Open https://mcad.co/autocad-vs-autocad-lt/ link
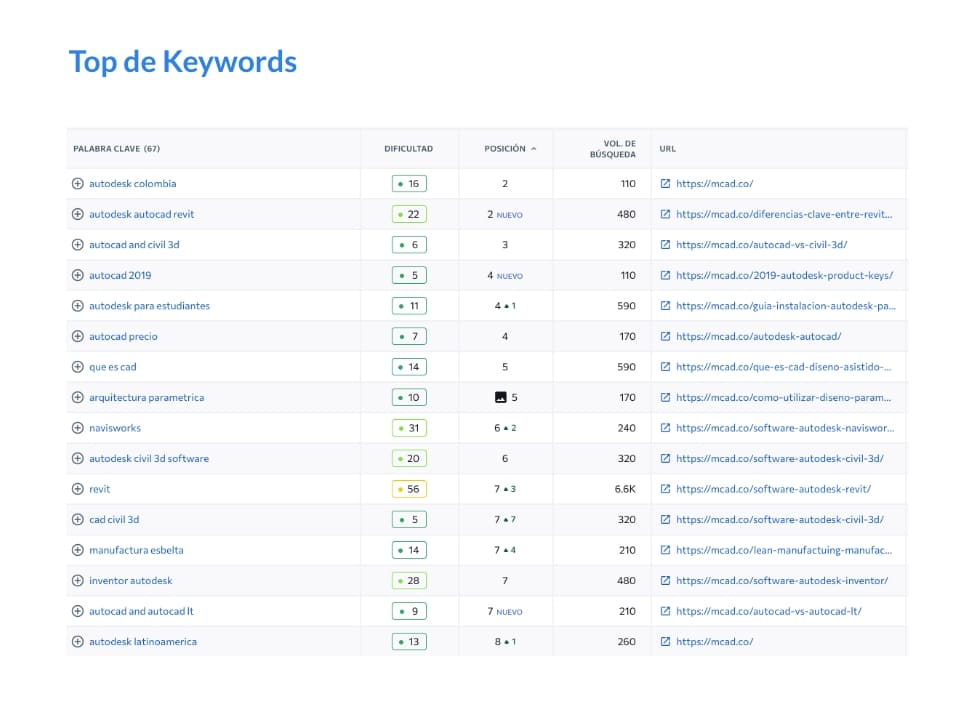 (769, 612)
